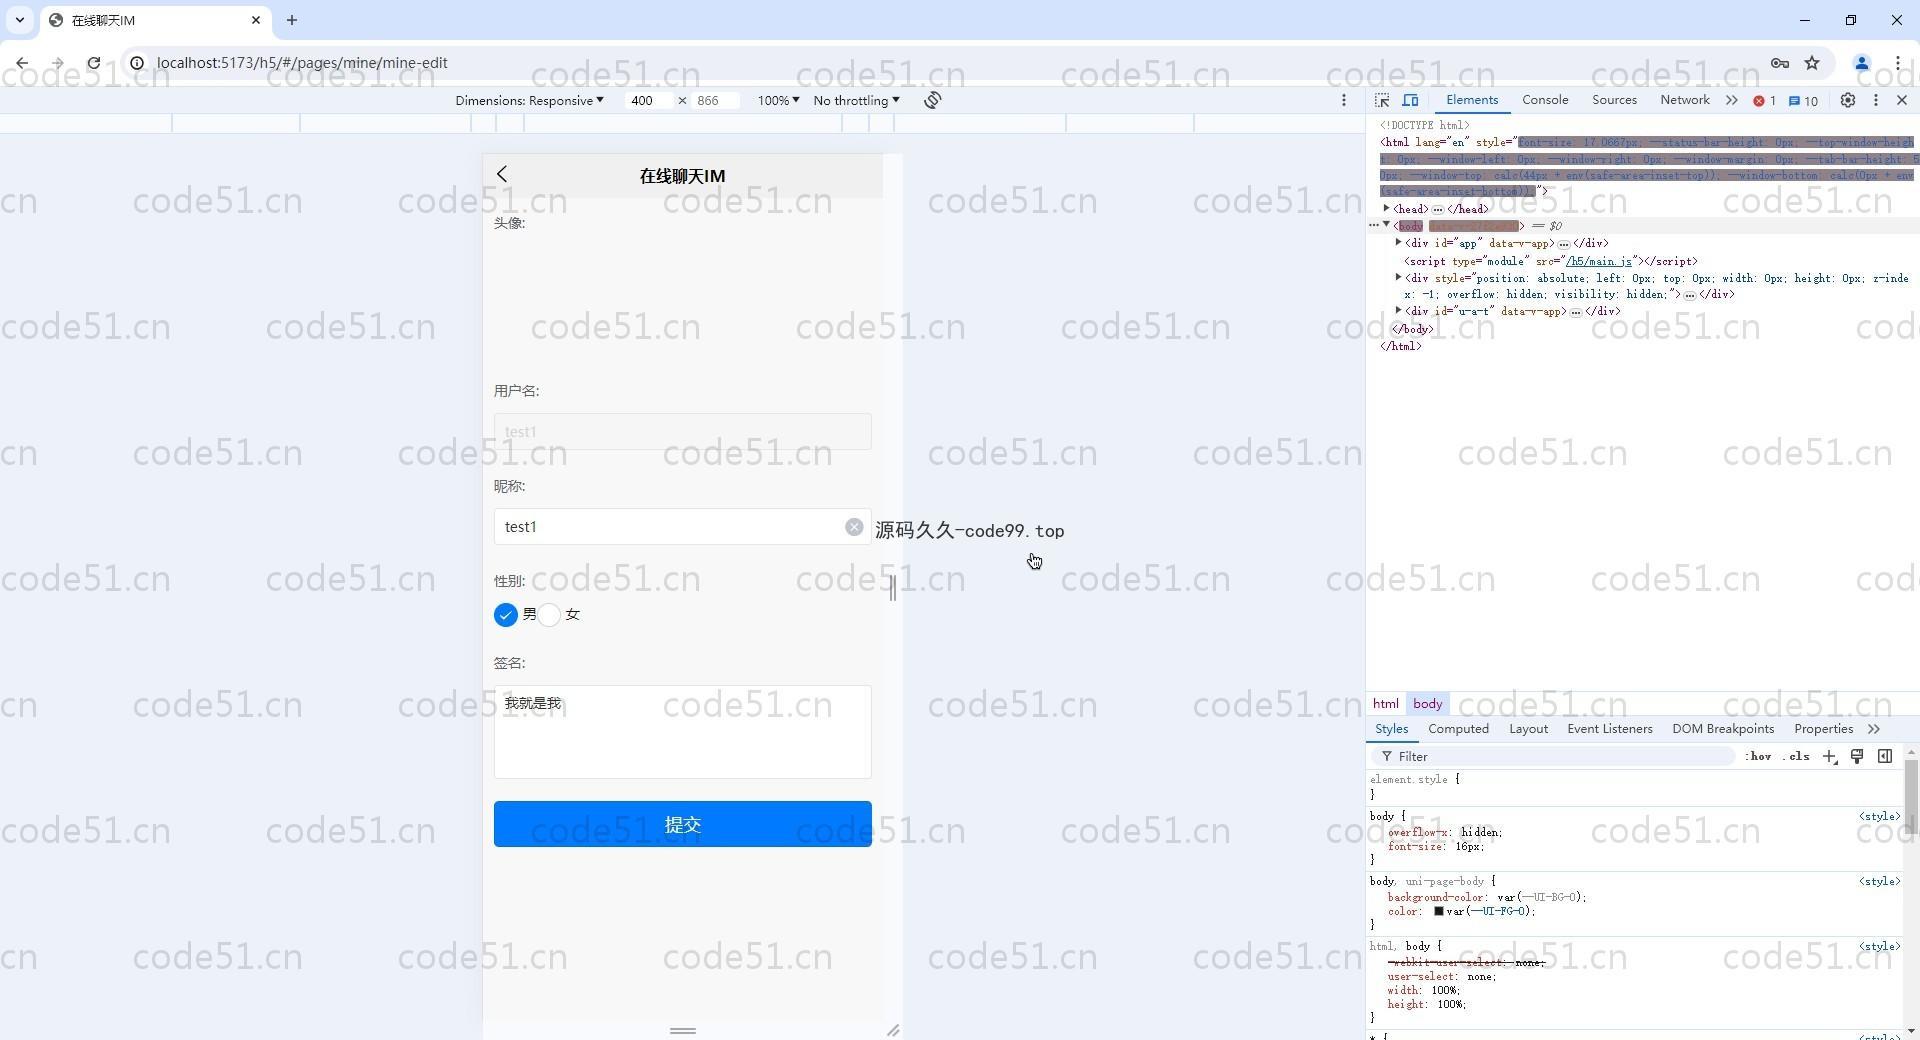Add a new style rule with plus icon
The image size is (1920, 1040).
1829,757
